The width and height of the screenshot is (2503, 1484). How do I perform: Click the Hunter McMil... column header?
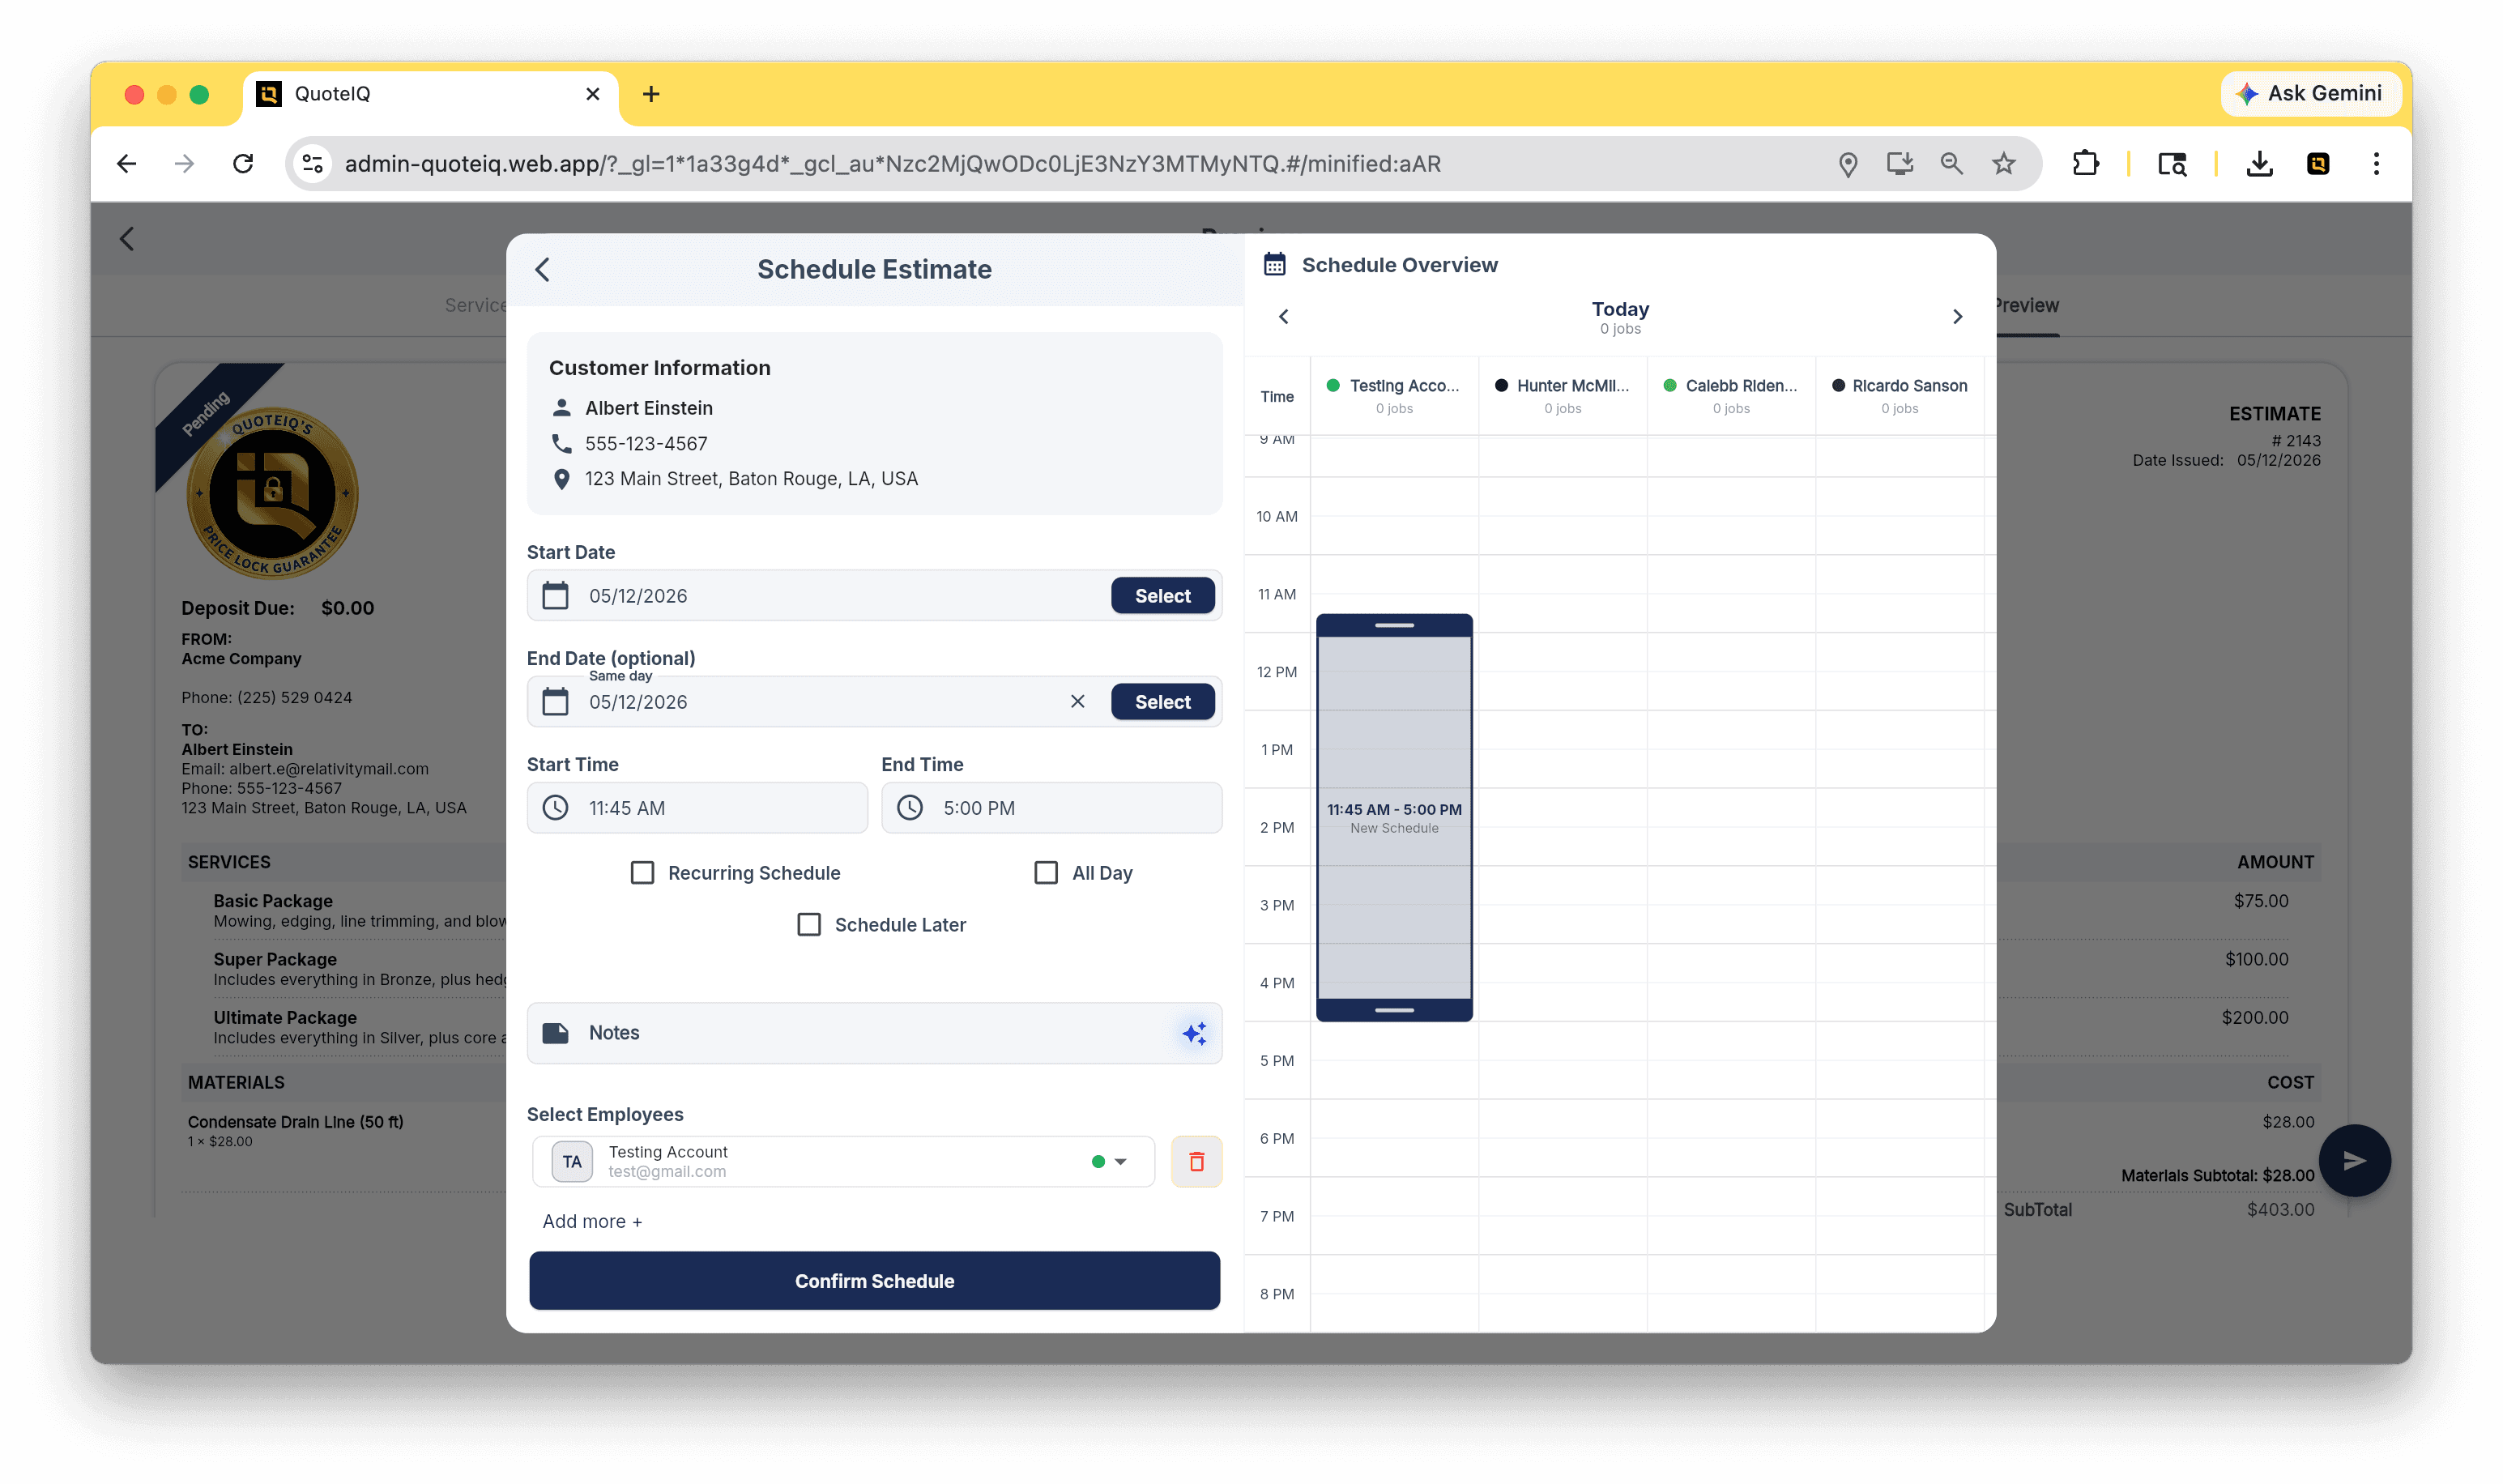(1562, 396)
